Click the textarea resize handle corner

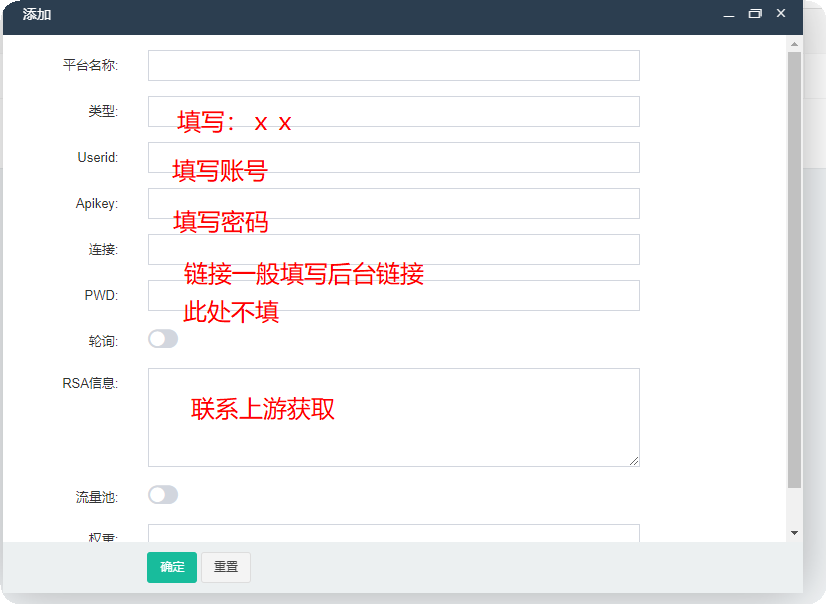(x=634, y=461)
